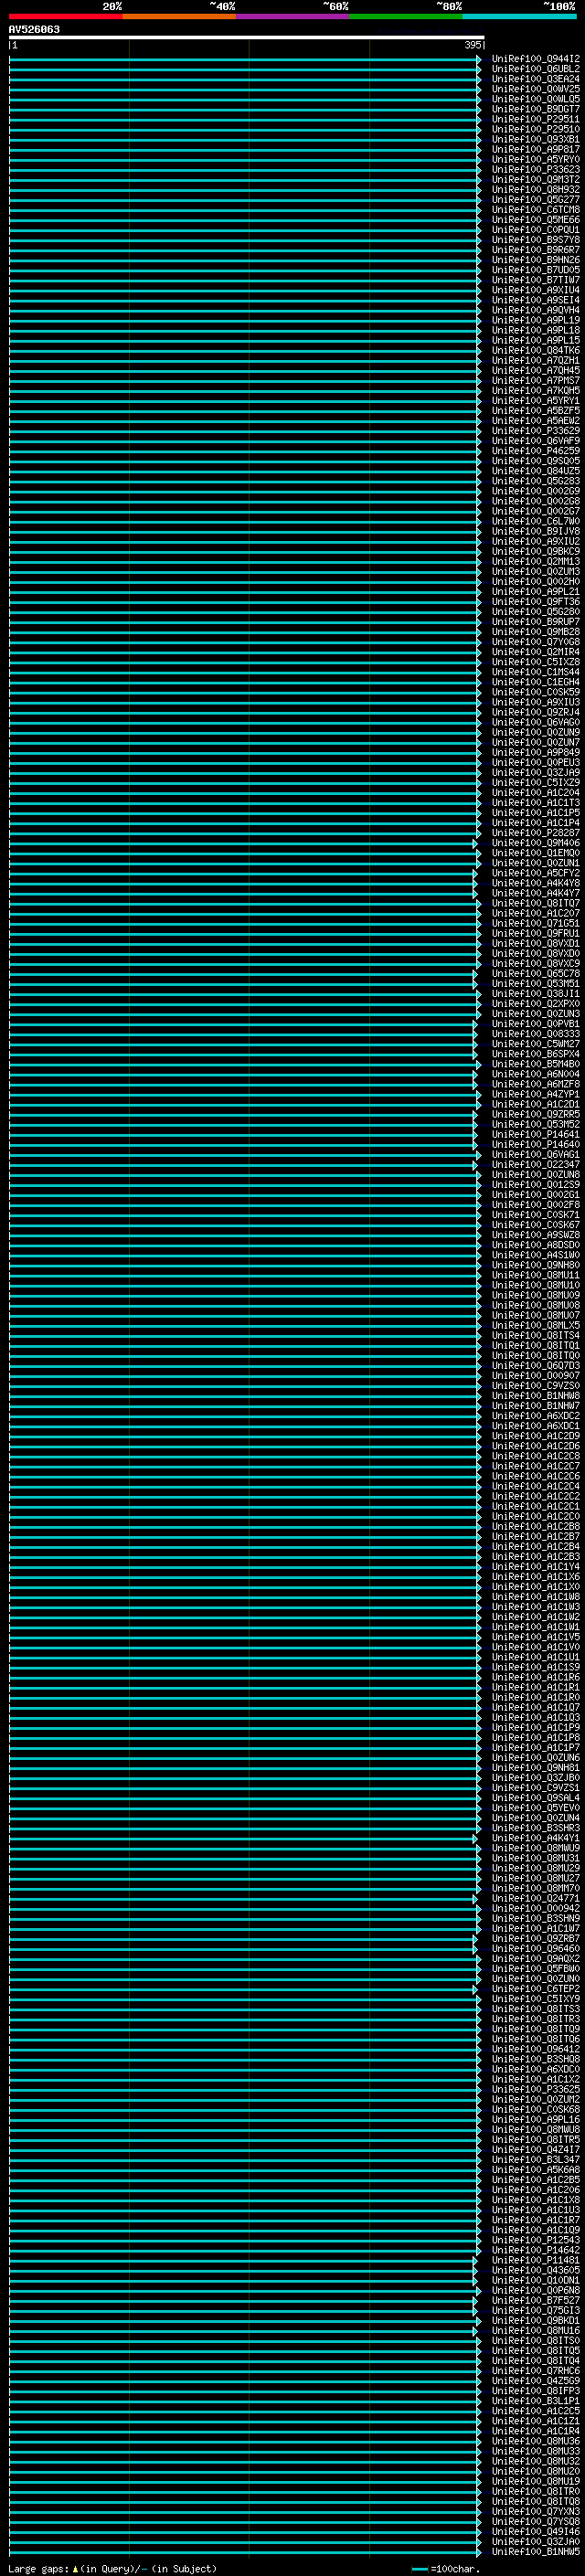Click the UniRef100_Q7YXN3 label
The width and height of the screenshot is (585, 2576).
click(x=536, y=2511)
